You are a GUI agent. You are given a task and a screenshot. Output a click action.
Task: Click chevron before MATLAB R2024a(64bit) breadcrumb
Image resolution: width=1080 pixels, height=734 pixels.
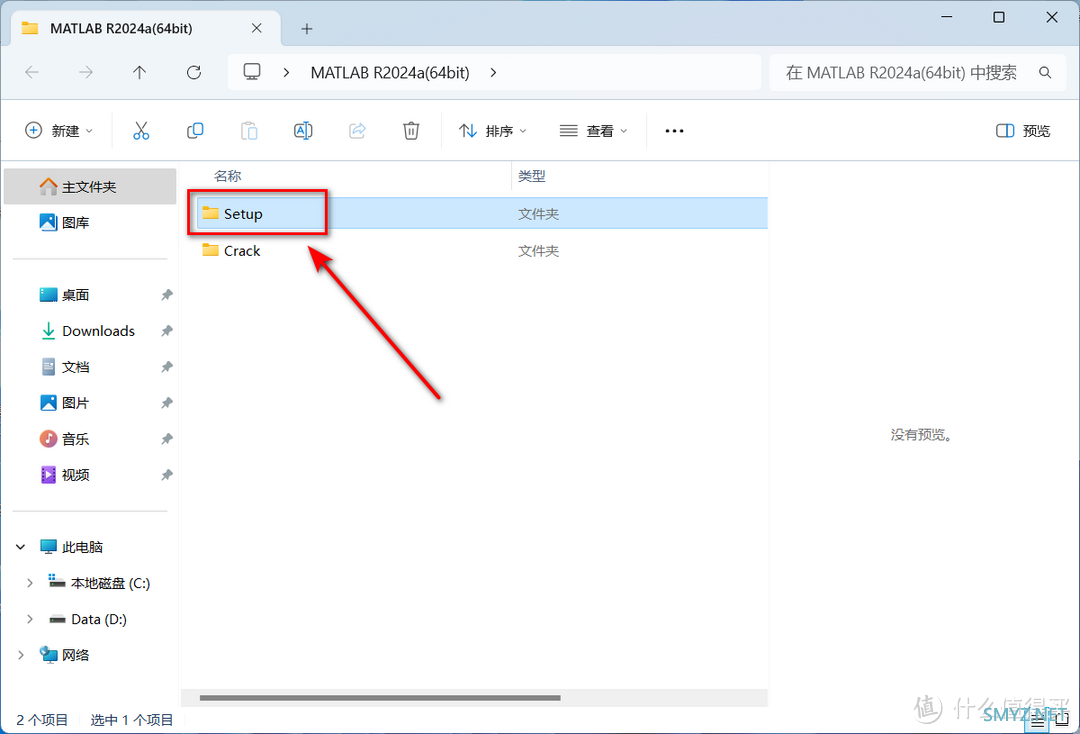click(x=286, y=72)
